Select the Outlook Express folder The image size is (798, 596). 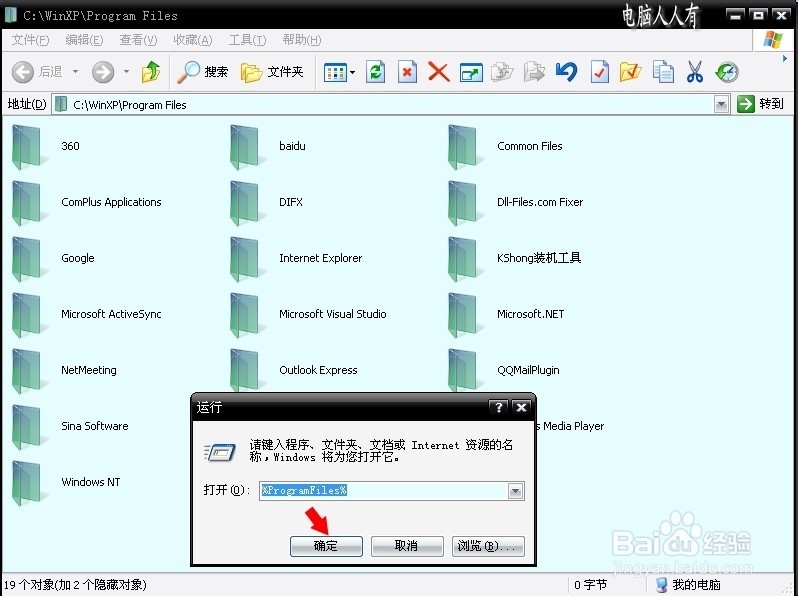[x=294, y=371]
